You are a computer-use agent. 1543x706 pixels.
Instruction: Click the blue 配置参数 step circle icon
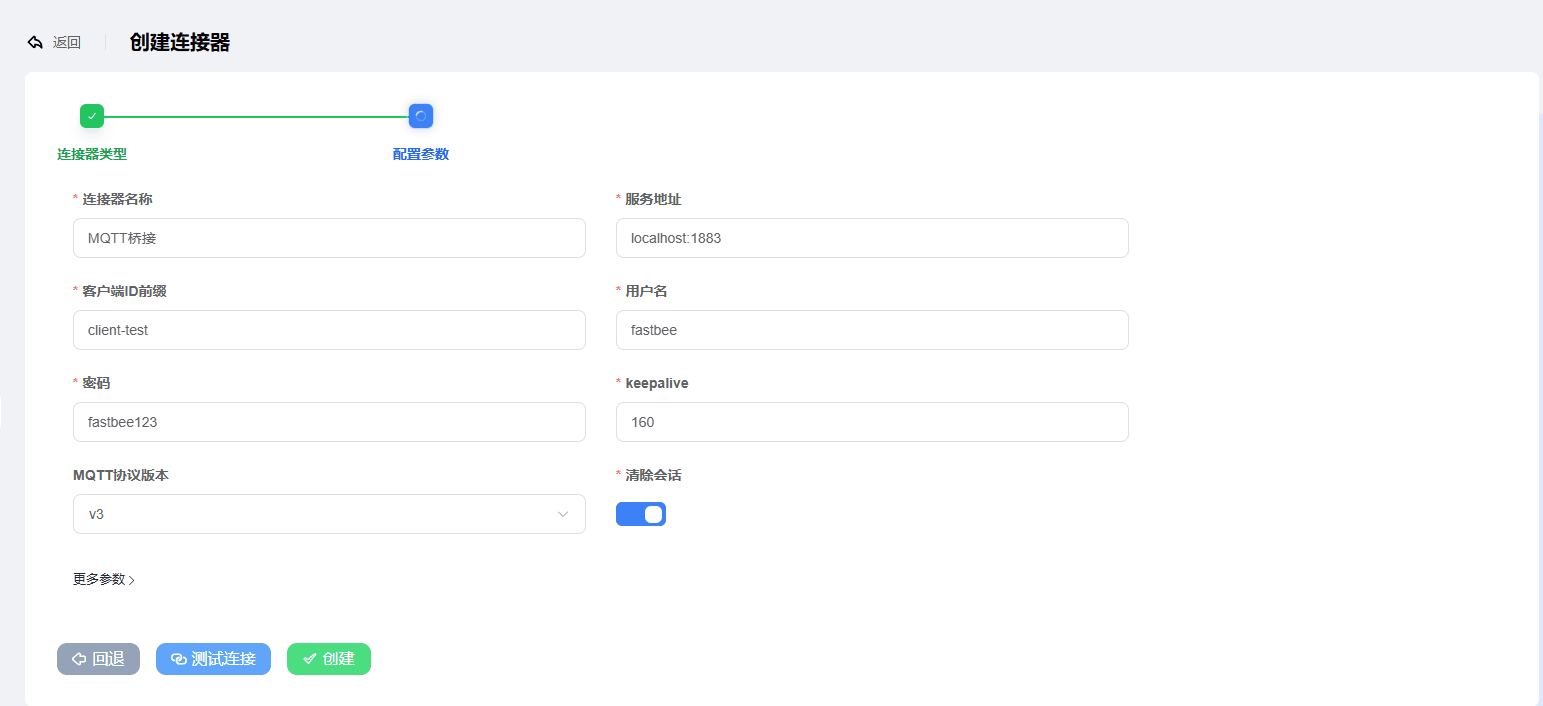pos(421,116)
